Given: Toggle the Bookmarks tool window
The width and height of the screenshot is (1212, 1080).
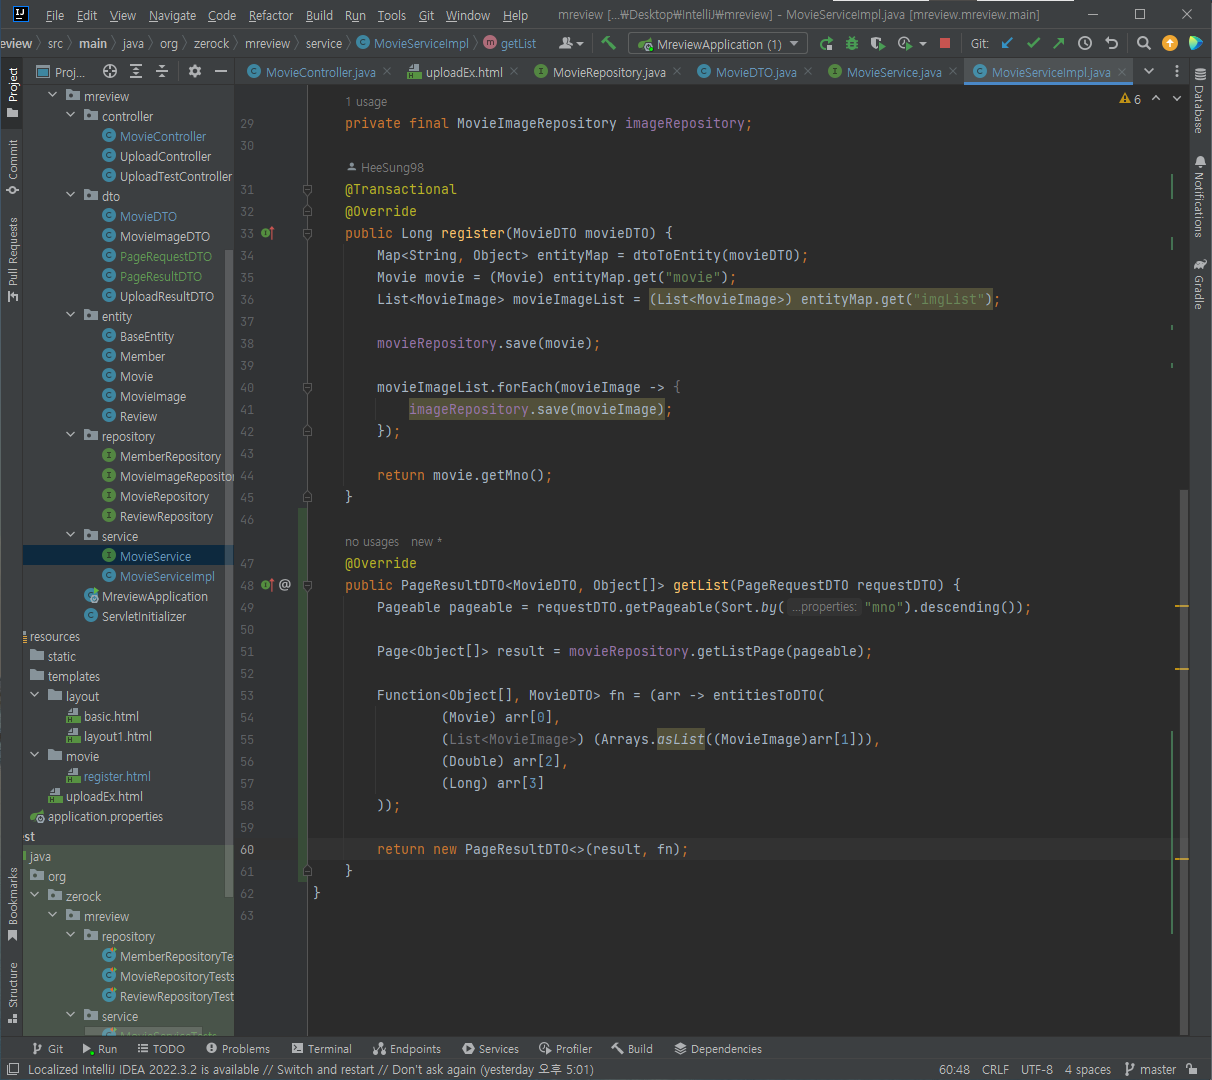Looking at the screenshot, I should point(13,905).
